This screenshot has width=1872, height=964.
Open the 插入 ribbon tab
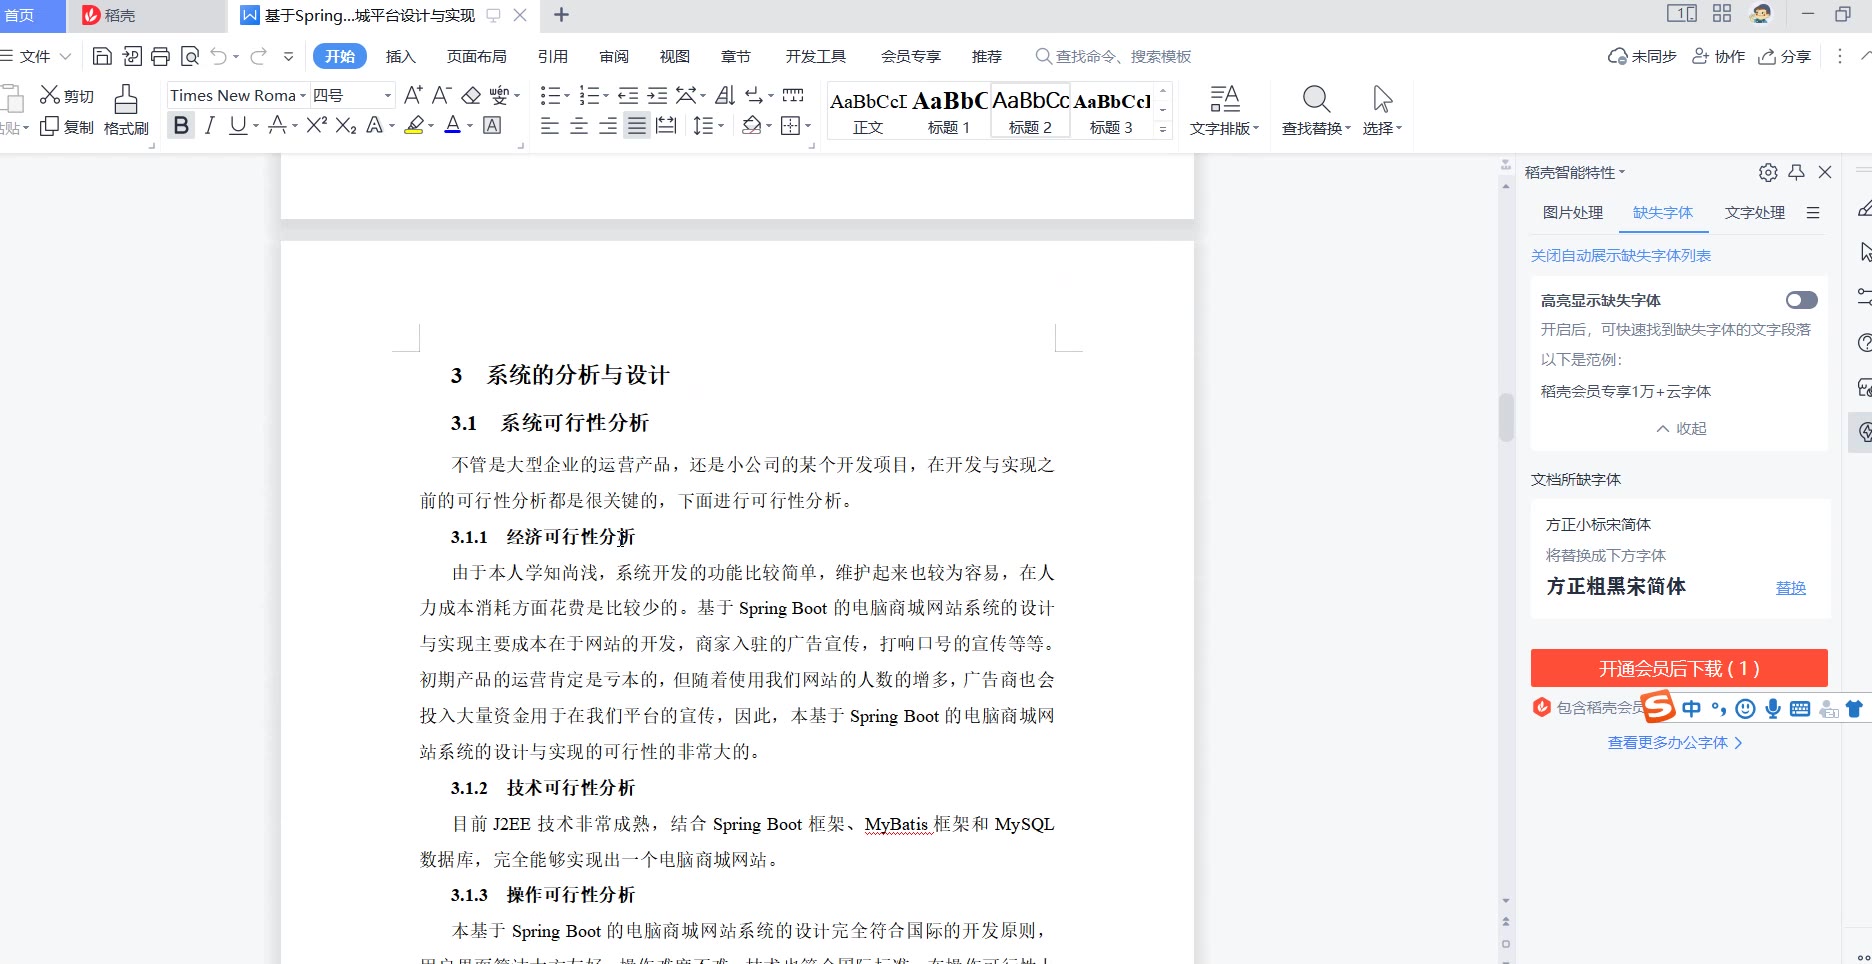400,56
